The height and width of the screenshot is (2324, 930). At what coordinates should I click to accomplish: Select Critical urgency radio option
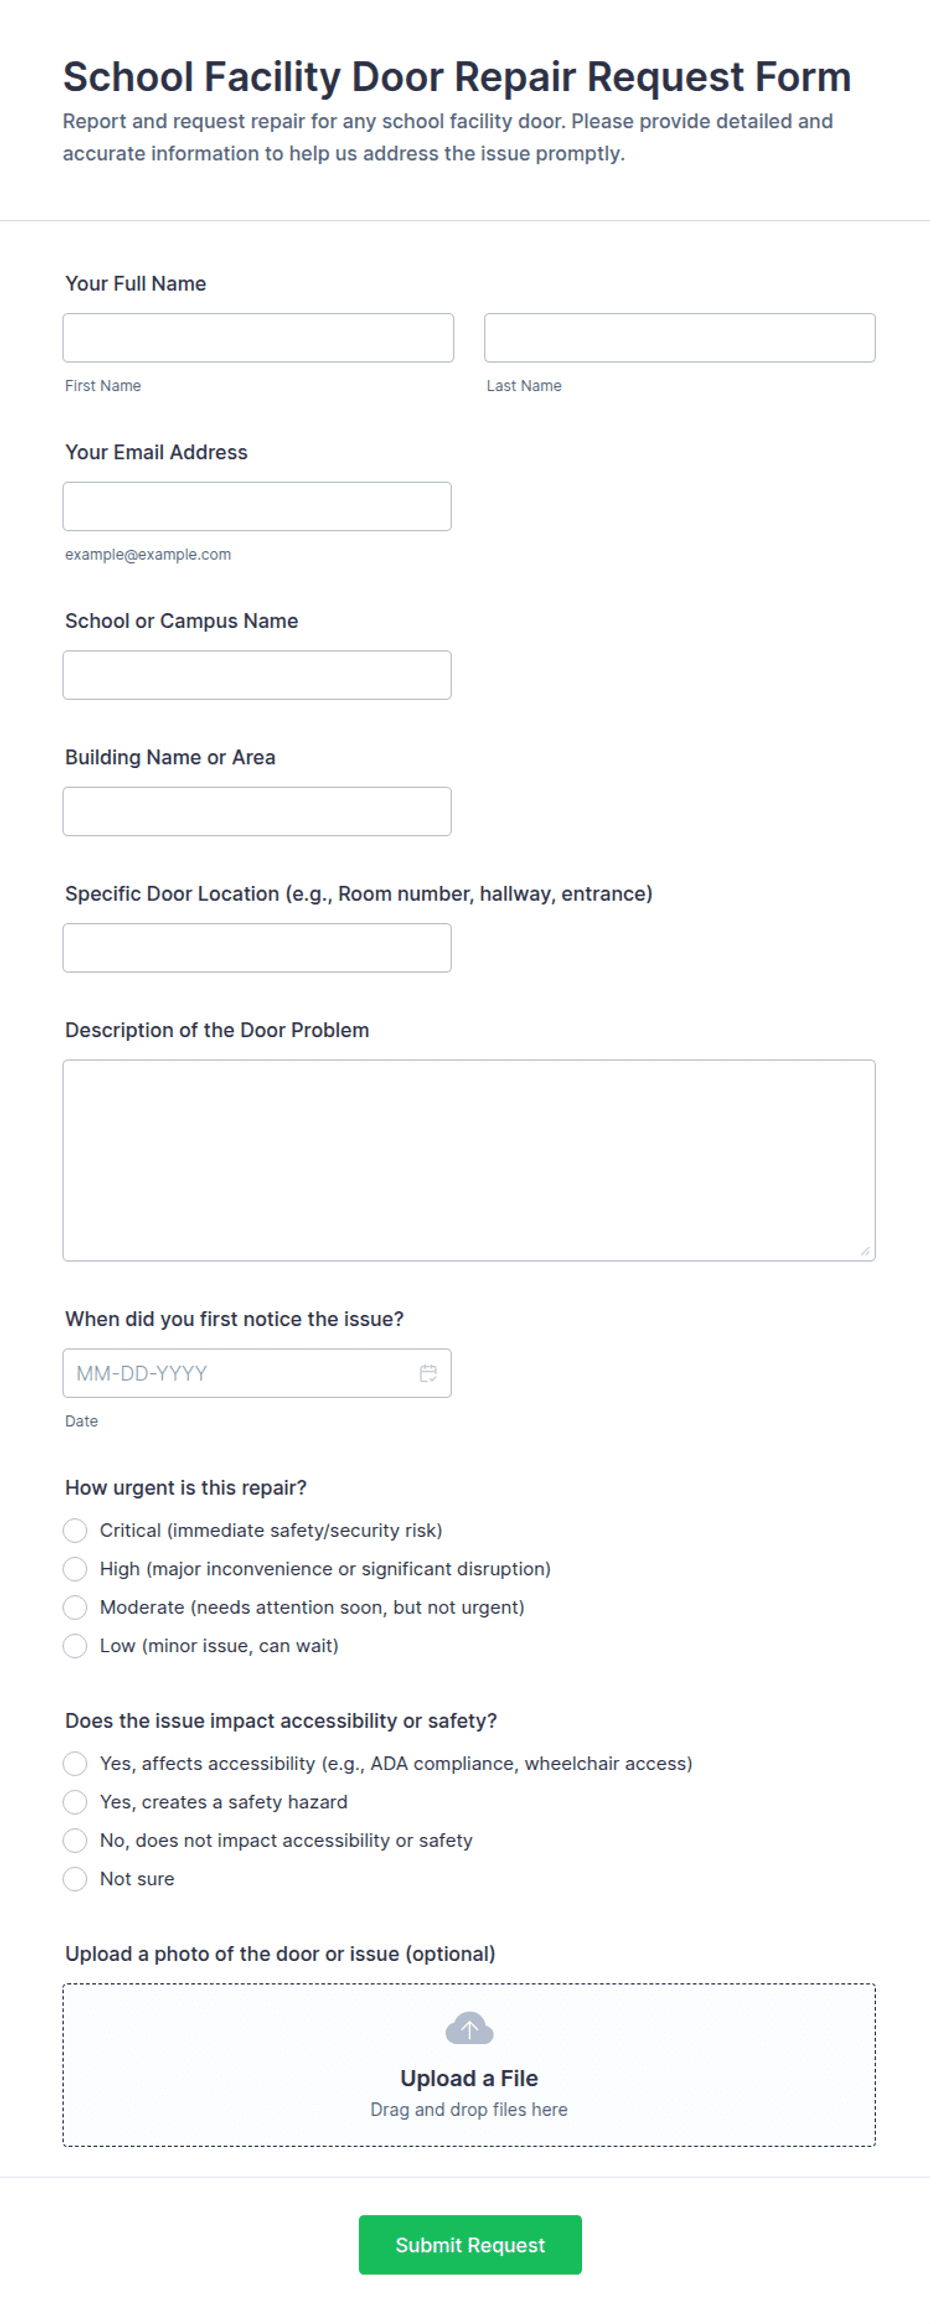pos(75,1530)
